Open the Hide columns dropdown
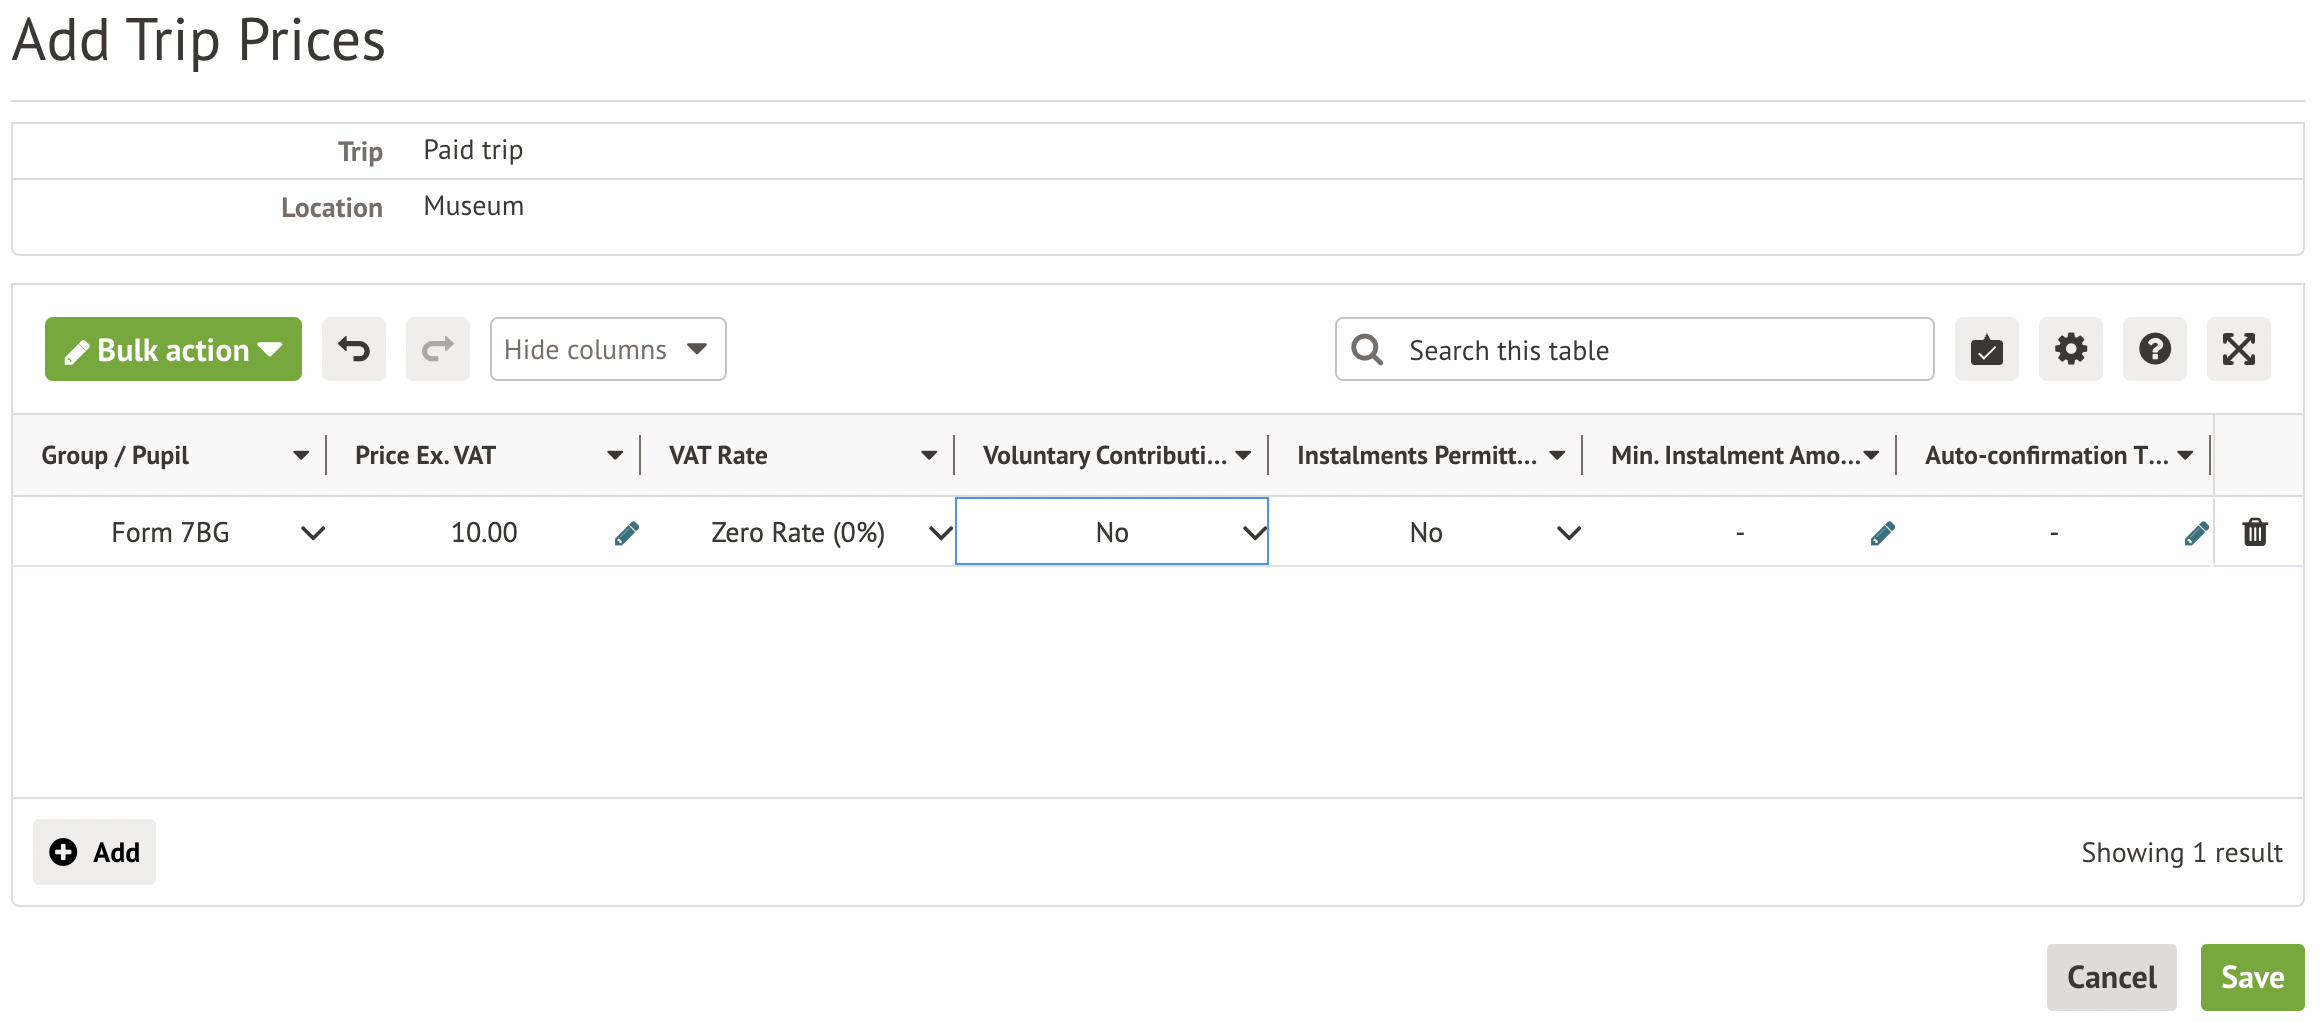2322x1022 pixels. (607, 349)
